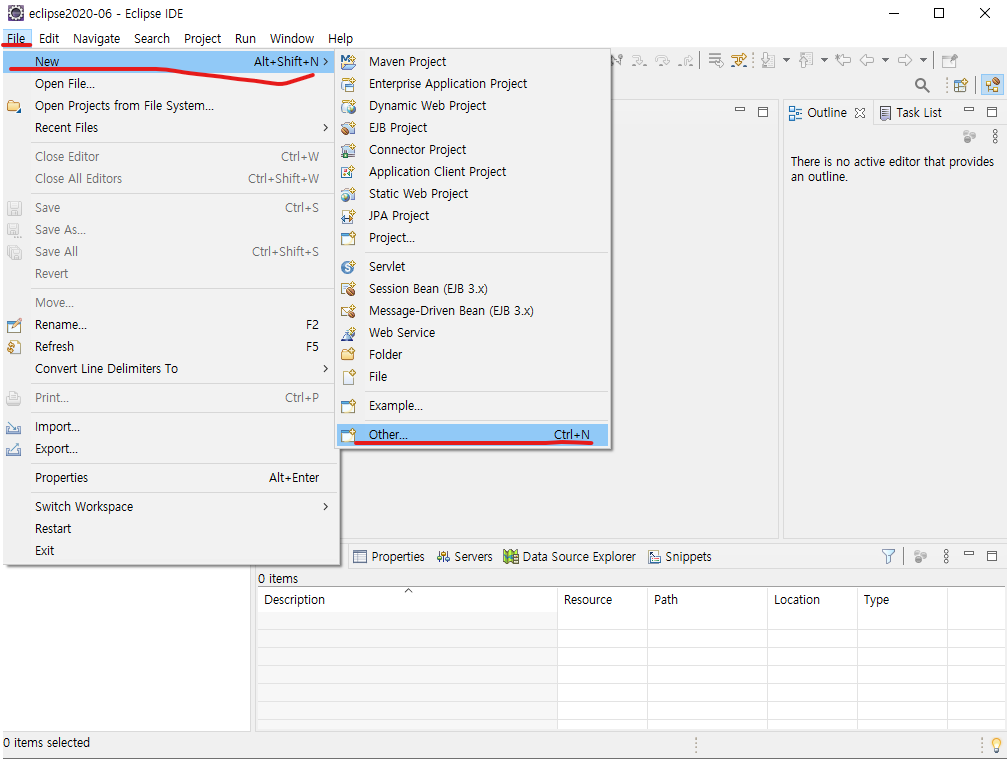The width and height of the screenshot is (1007, 759).
Task: Open the Data Source Explorer tab
Action: pyautogui.click(x=570, y=557)
